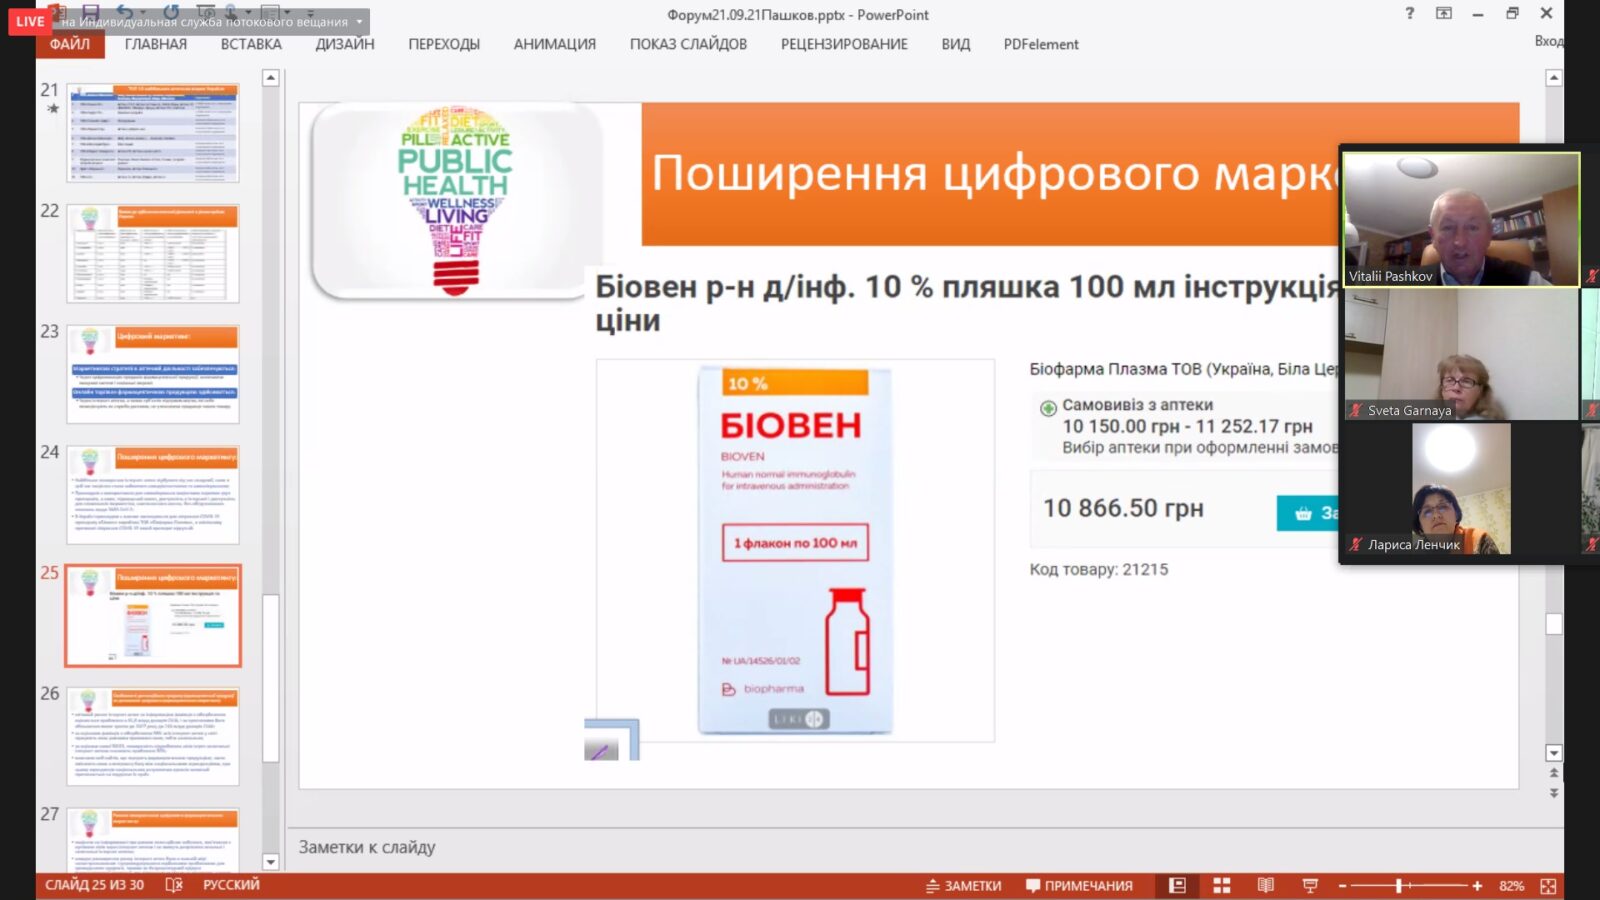Screen dimensions: 1600x900
Task: Click thumbnail panel scrollbar thumb
Action: [271, 678]
